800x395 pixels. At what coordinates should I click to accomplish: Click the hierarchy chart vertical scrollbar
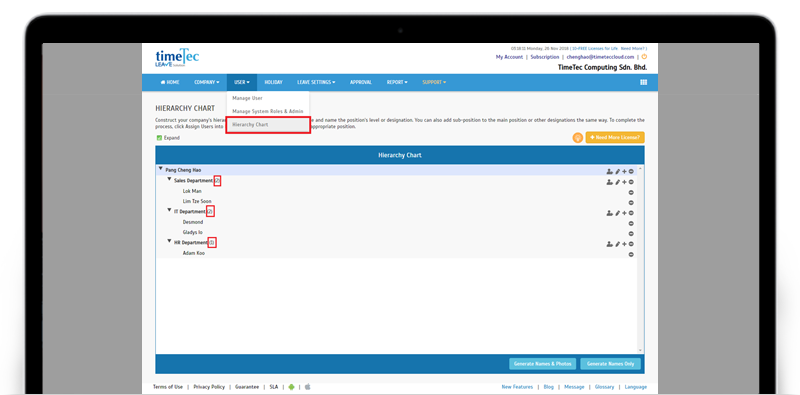pyautogui.click(x=641, y=259)
